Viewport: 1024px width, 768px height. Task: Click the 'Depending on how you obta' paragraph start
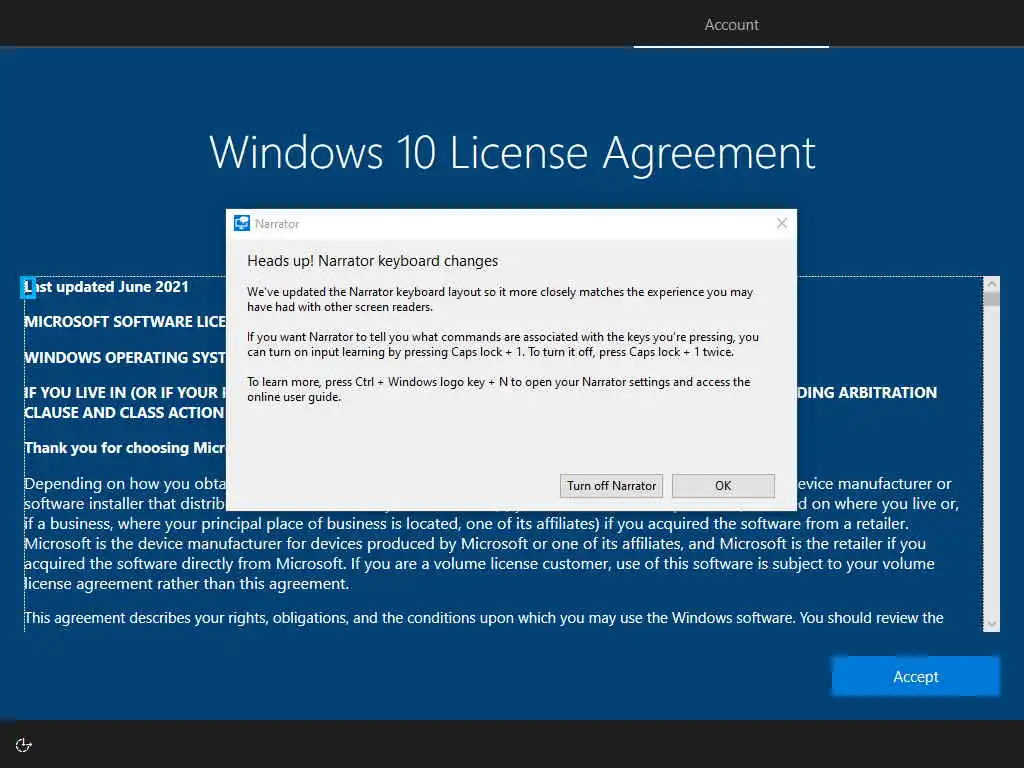tap(125, 484)
